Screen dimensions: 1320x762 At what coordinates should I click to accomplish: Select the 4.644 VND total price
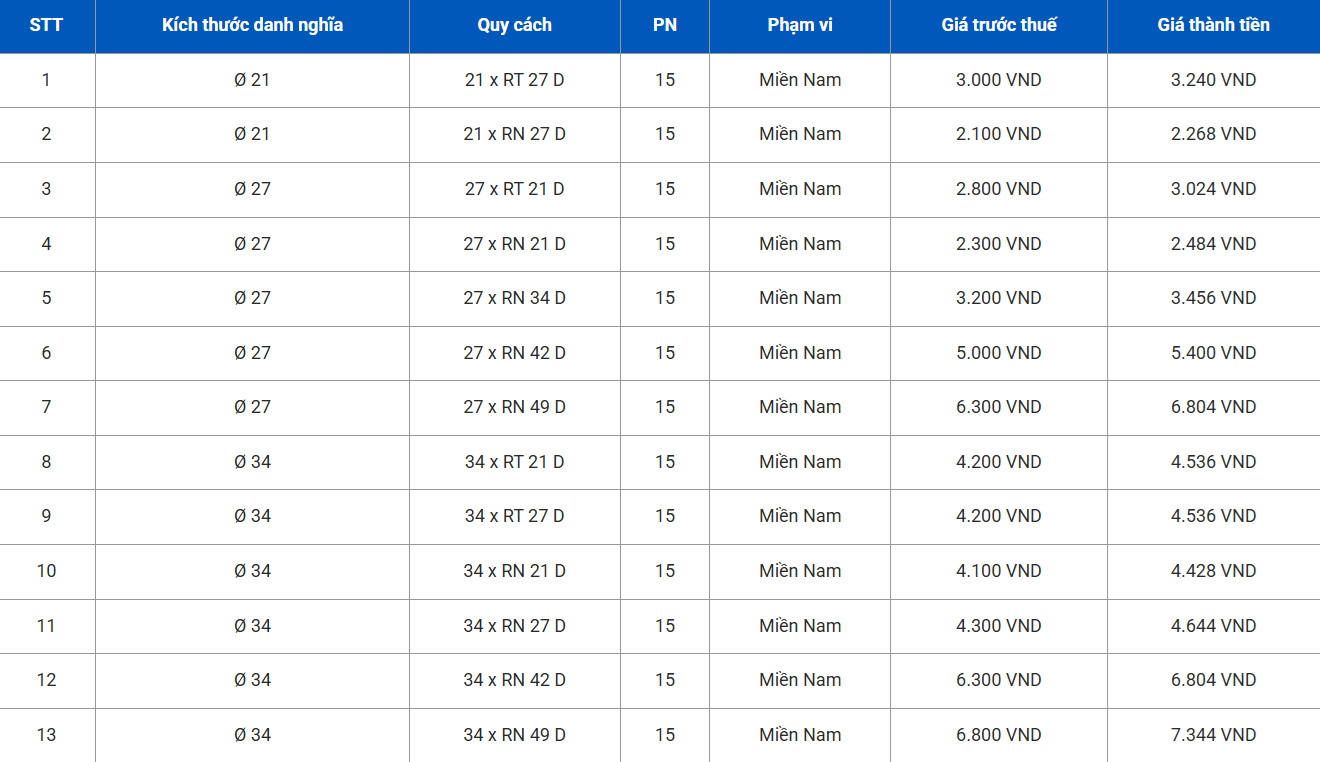[x=1213, y=626]
